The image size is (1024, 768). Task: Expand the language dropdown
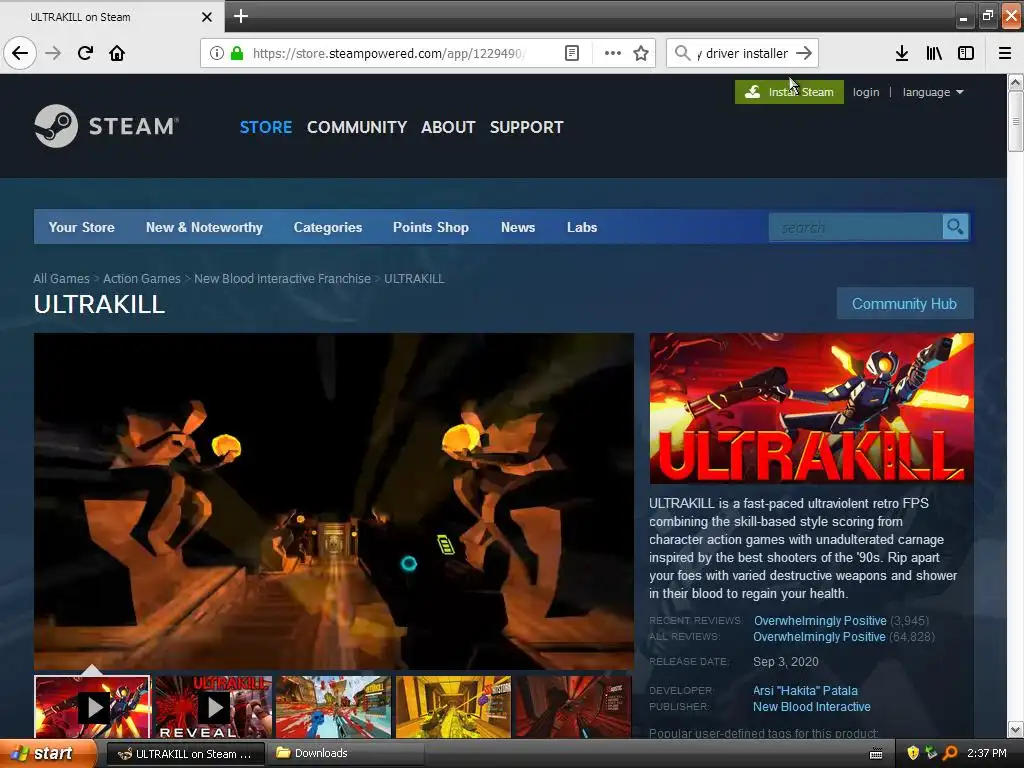point(933,92)
